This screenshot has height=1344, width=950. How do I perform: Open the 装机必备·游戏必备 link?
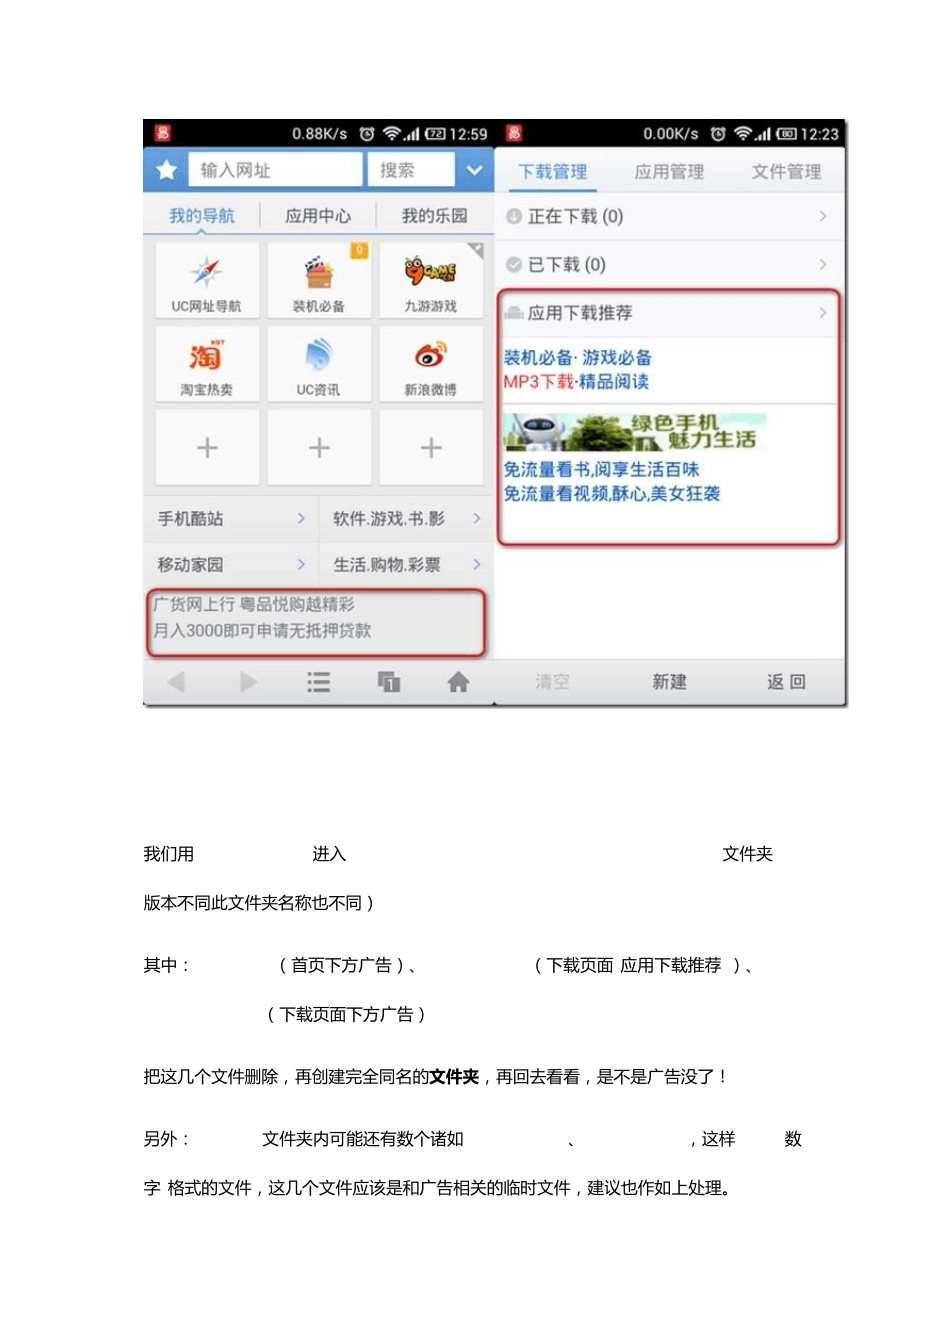pyautogui.click(x=577, y=357)
